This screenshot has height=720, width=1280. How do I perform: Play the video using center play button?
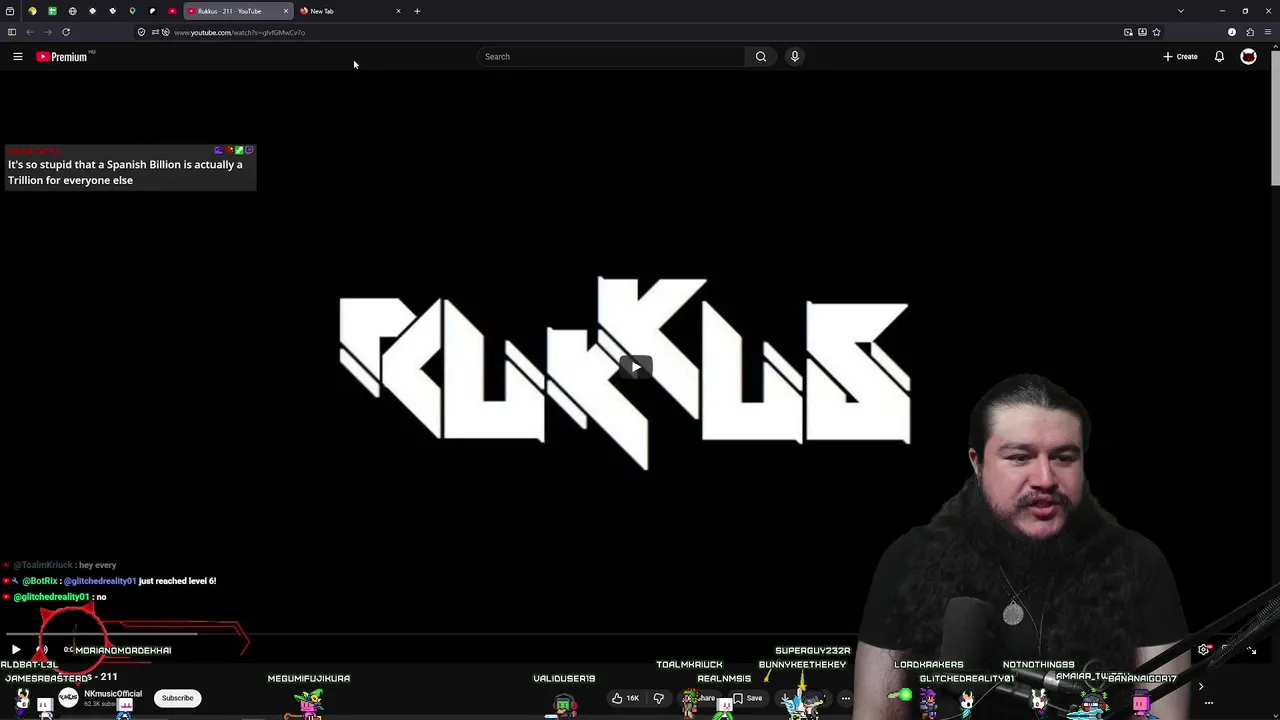pos(636,367)
